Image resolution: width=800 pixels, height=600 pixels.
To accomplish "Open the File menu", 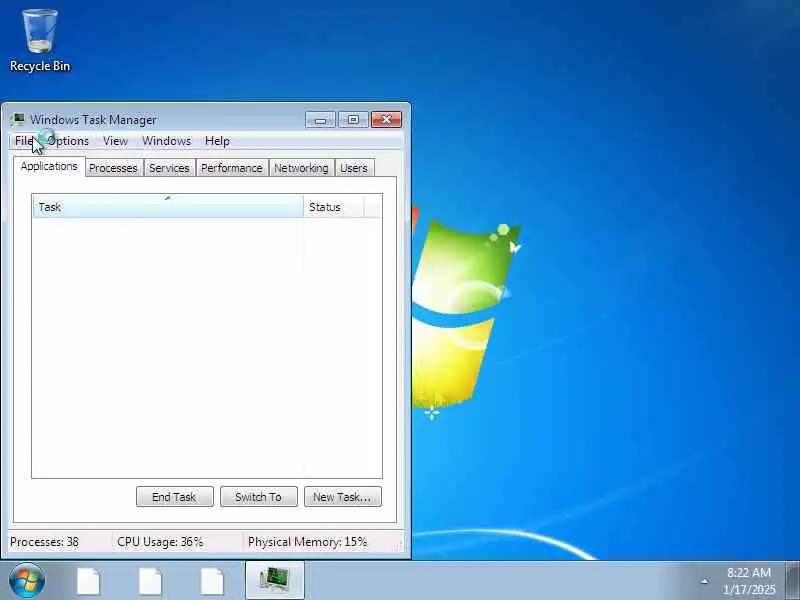I will (x=24, y=141).
